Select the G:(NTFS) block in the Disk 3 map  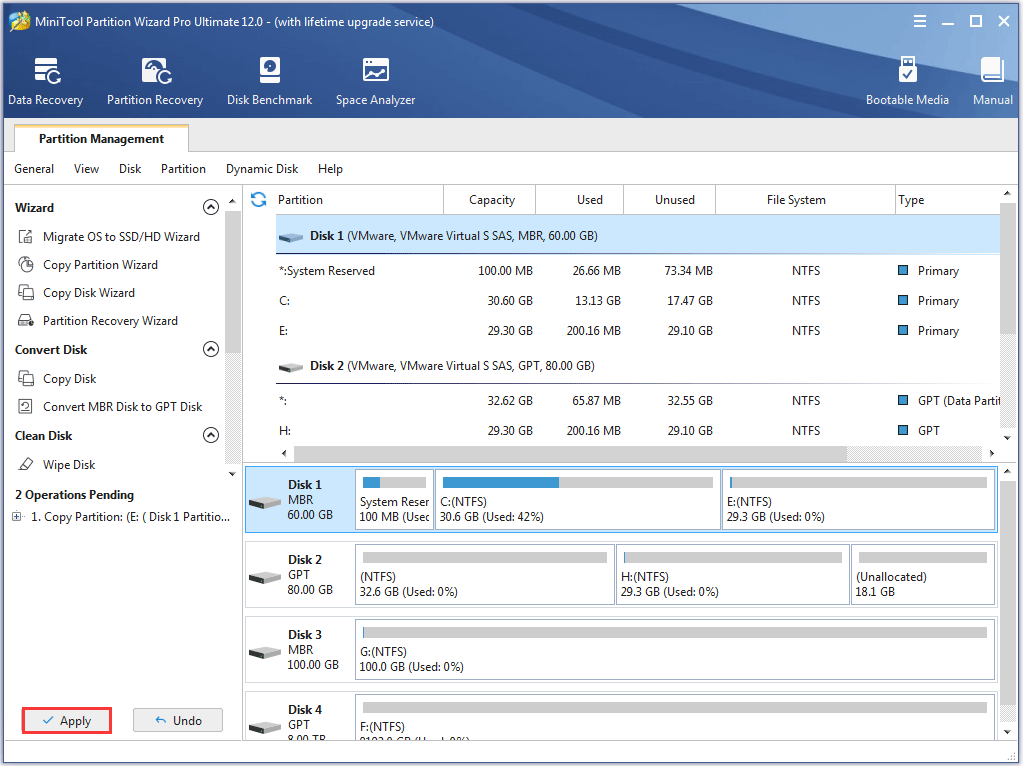click(675, 650)
